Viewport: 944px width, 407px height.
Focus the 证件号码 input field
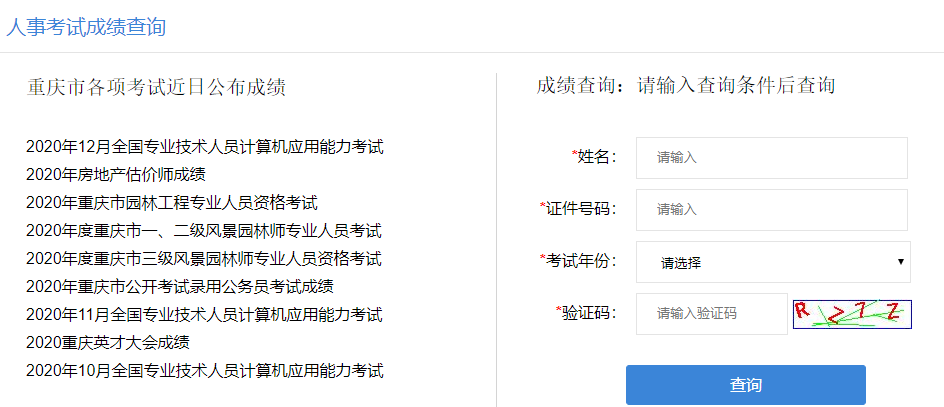pyautogui.click(x=771, y=210)
